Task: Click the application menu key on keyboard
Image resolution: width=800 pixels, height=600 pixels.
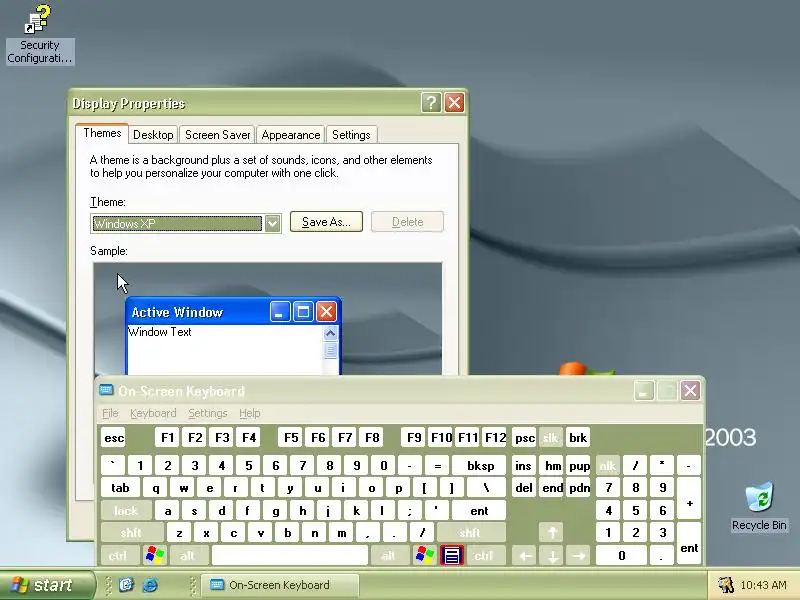Action: (x=452, y=555)
